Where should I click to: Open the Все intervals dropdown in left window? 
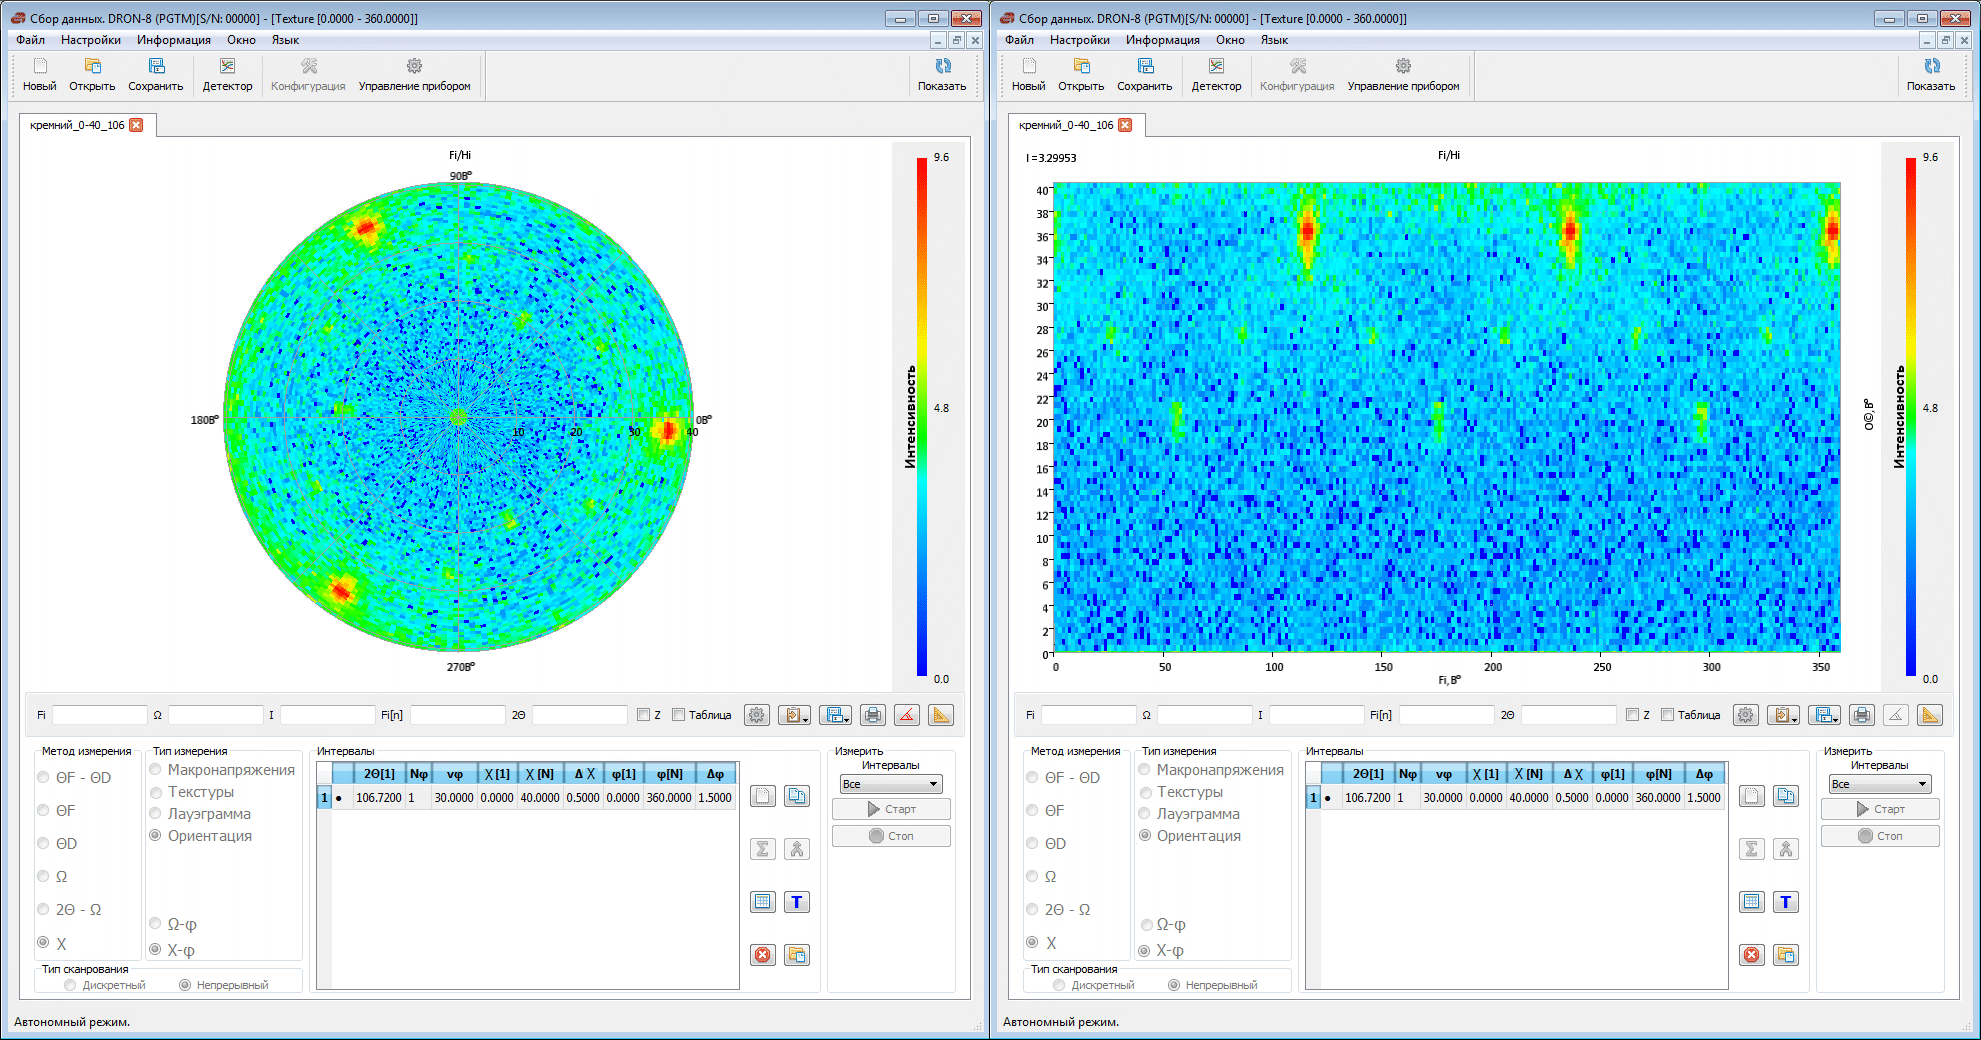click(890, 784)
